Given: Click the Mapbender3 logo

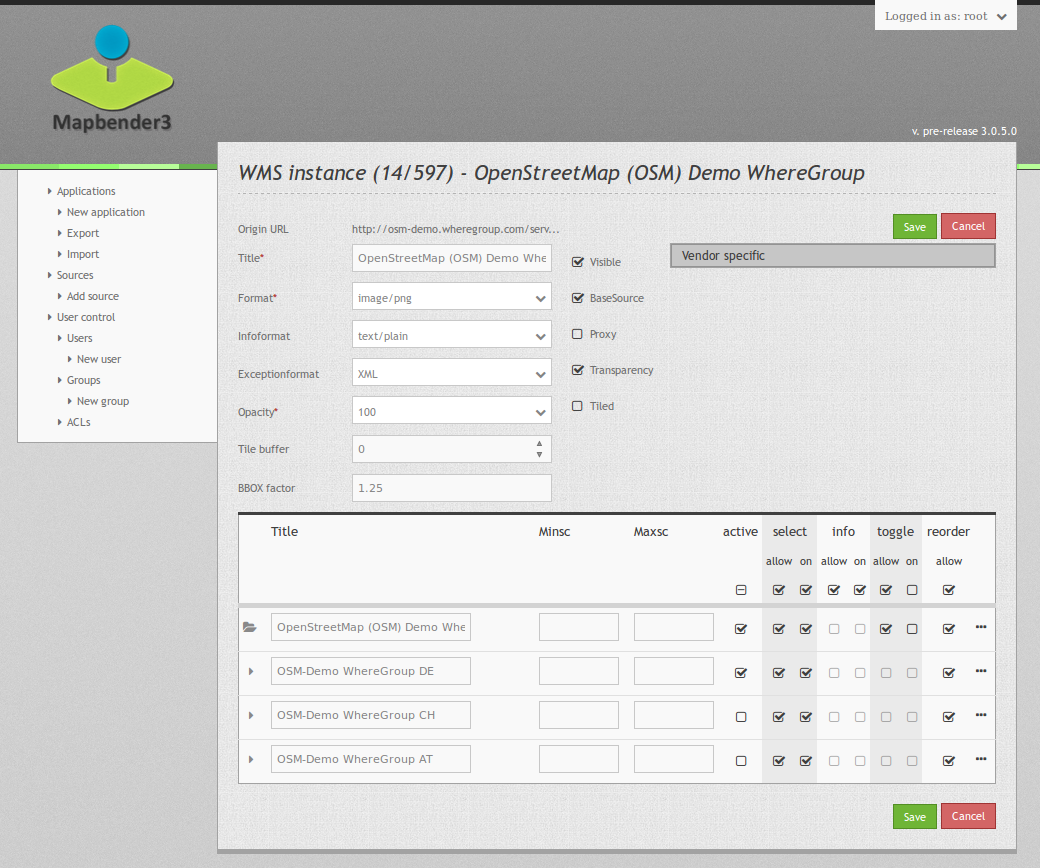Looking at the screenshot, I should pos(111,78).
